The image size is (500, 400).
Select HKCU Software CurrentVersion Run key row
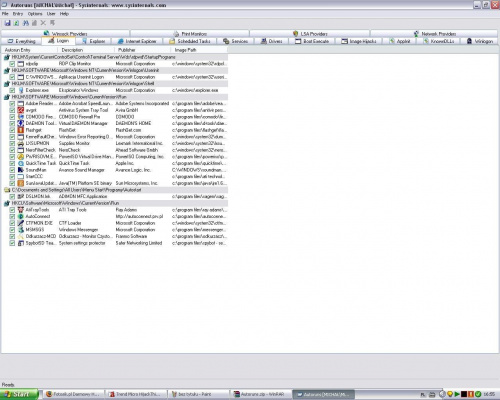[x=115, y=203]
